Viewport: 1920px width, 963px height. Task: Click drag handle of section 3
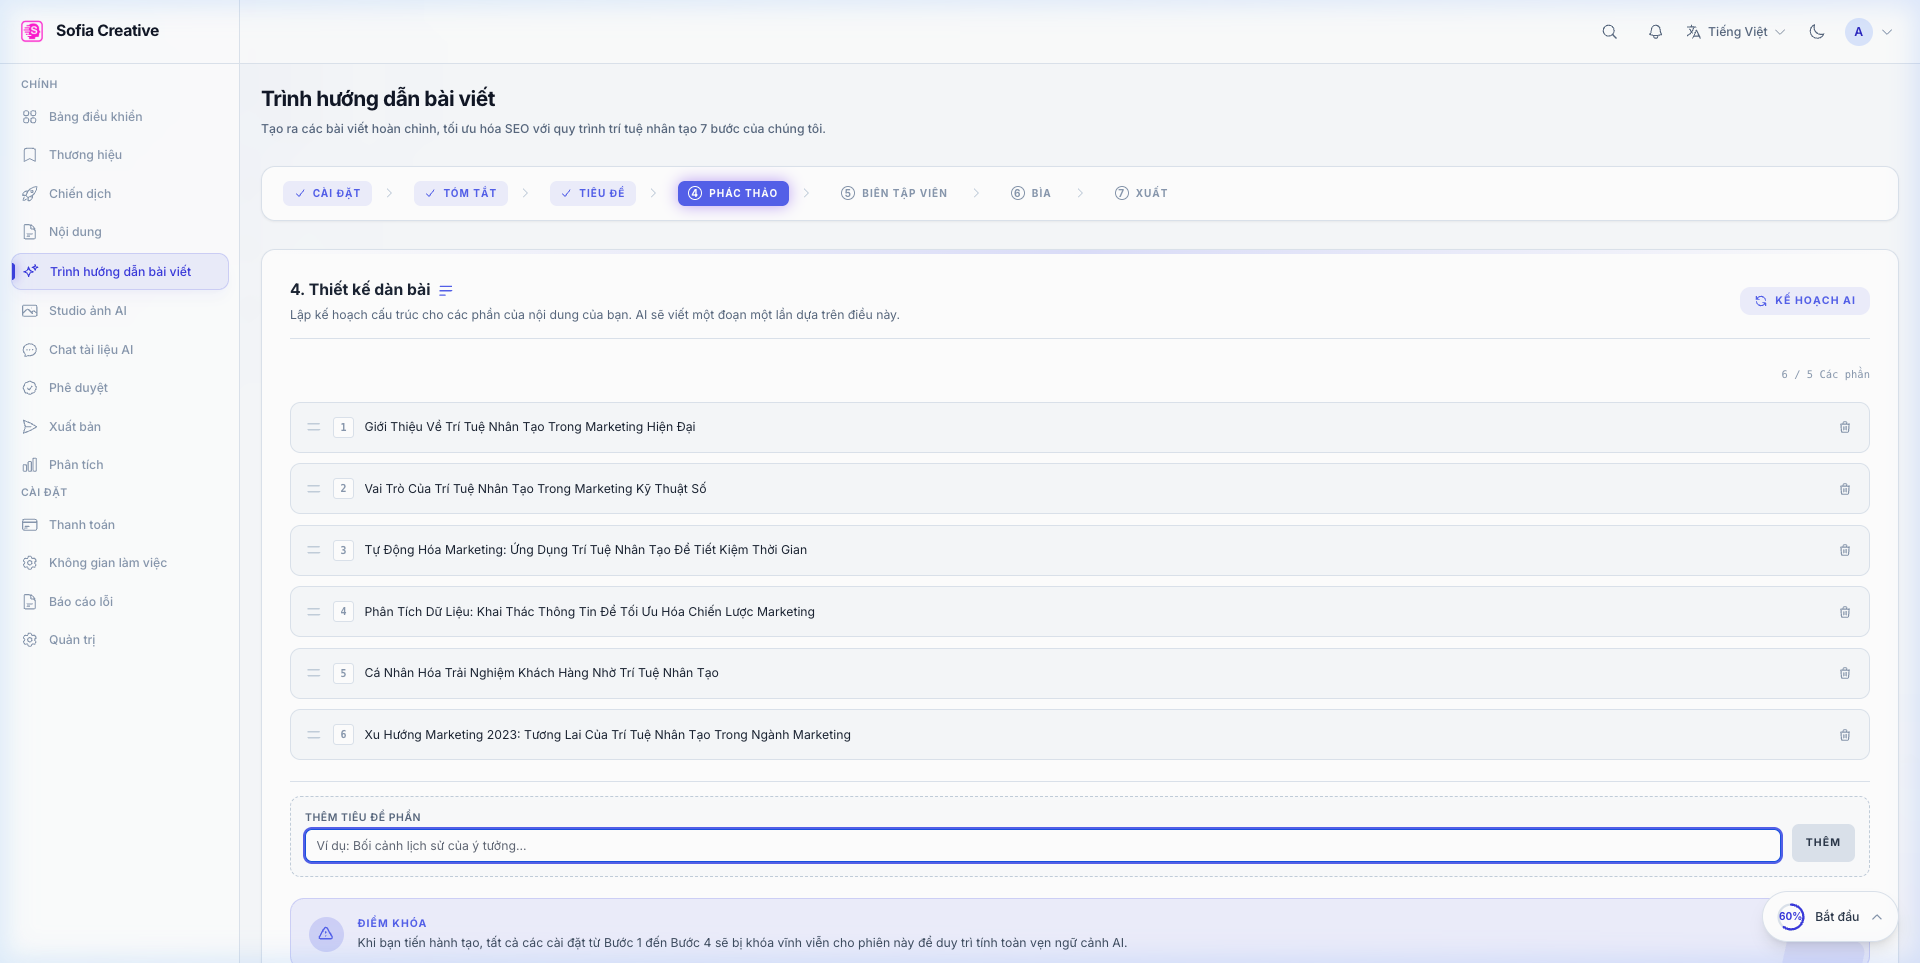tap(314, 550)
